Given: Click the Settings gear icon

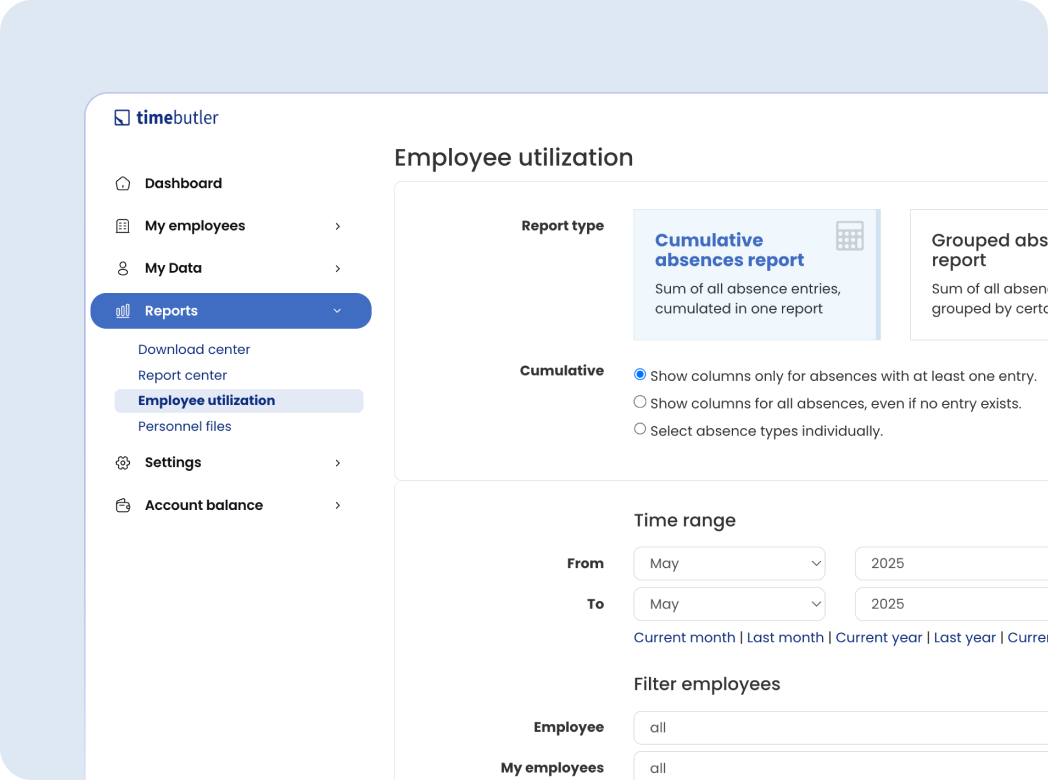Looking at the screenshot, I should coord(123,463).
